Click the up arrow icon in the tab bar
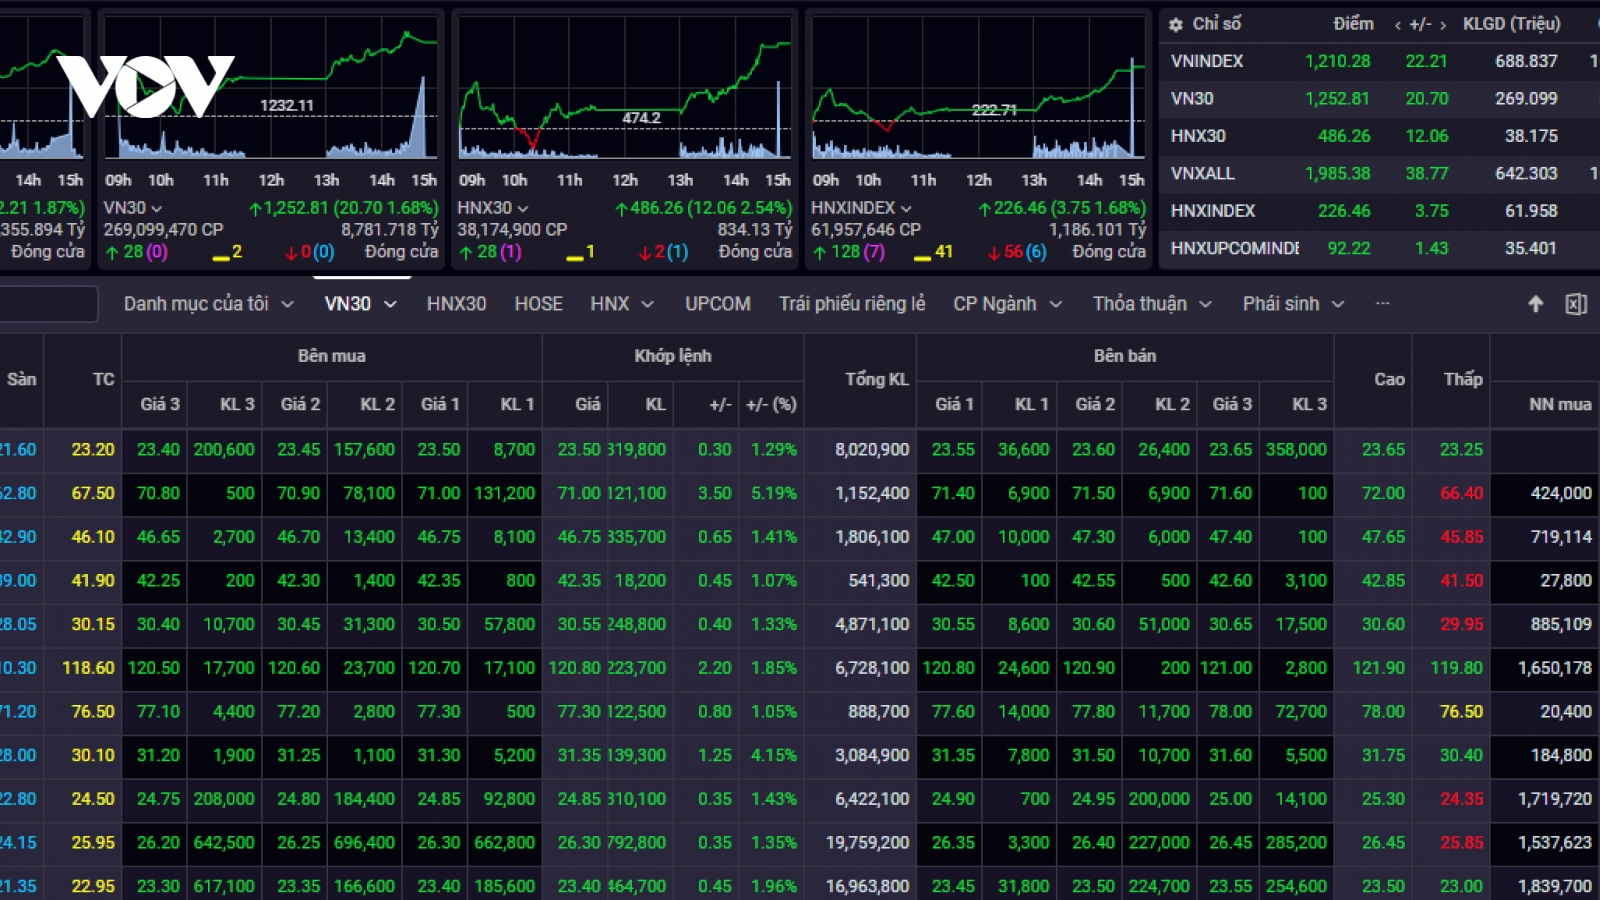1600x900 pixels. click(1536, 304)
